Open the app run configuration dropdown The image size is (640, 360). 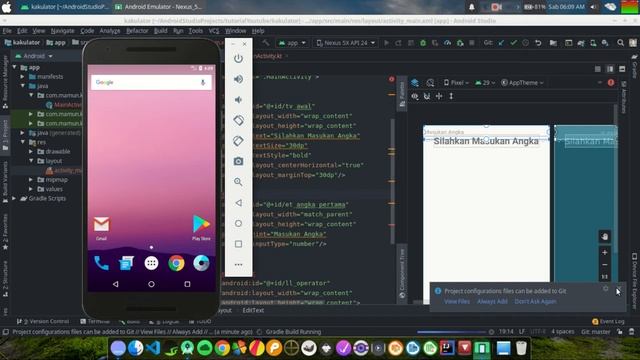coord(292,43)
